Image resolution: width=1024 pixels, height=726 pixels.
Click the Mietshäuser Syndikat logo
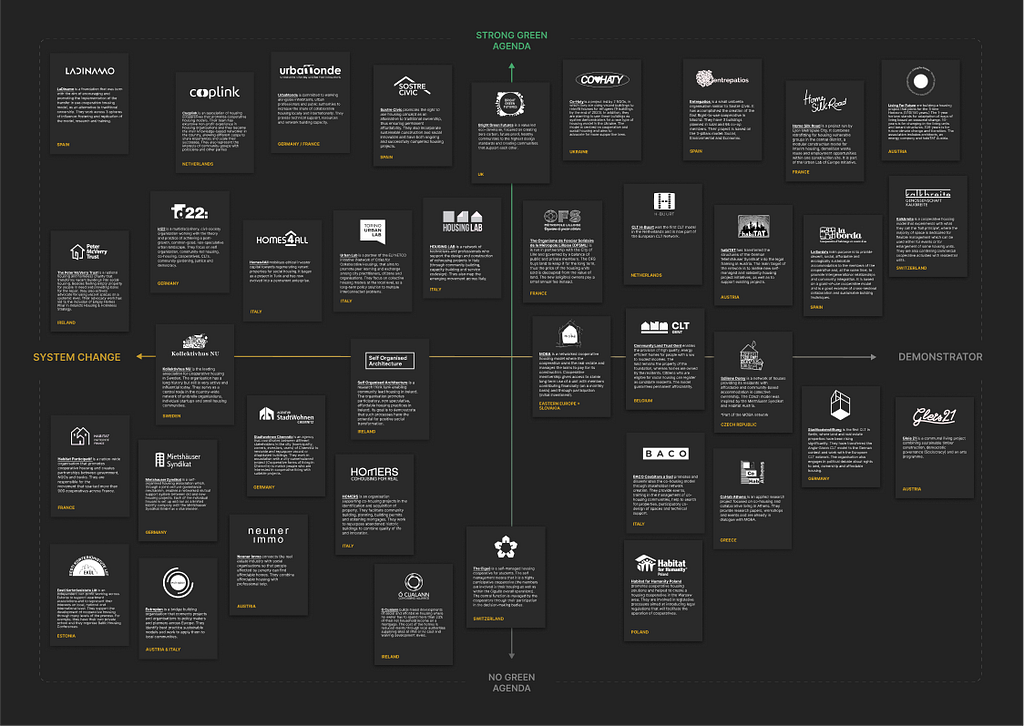coord(178,460)
